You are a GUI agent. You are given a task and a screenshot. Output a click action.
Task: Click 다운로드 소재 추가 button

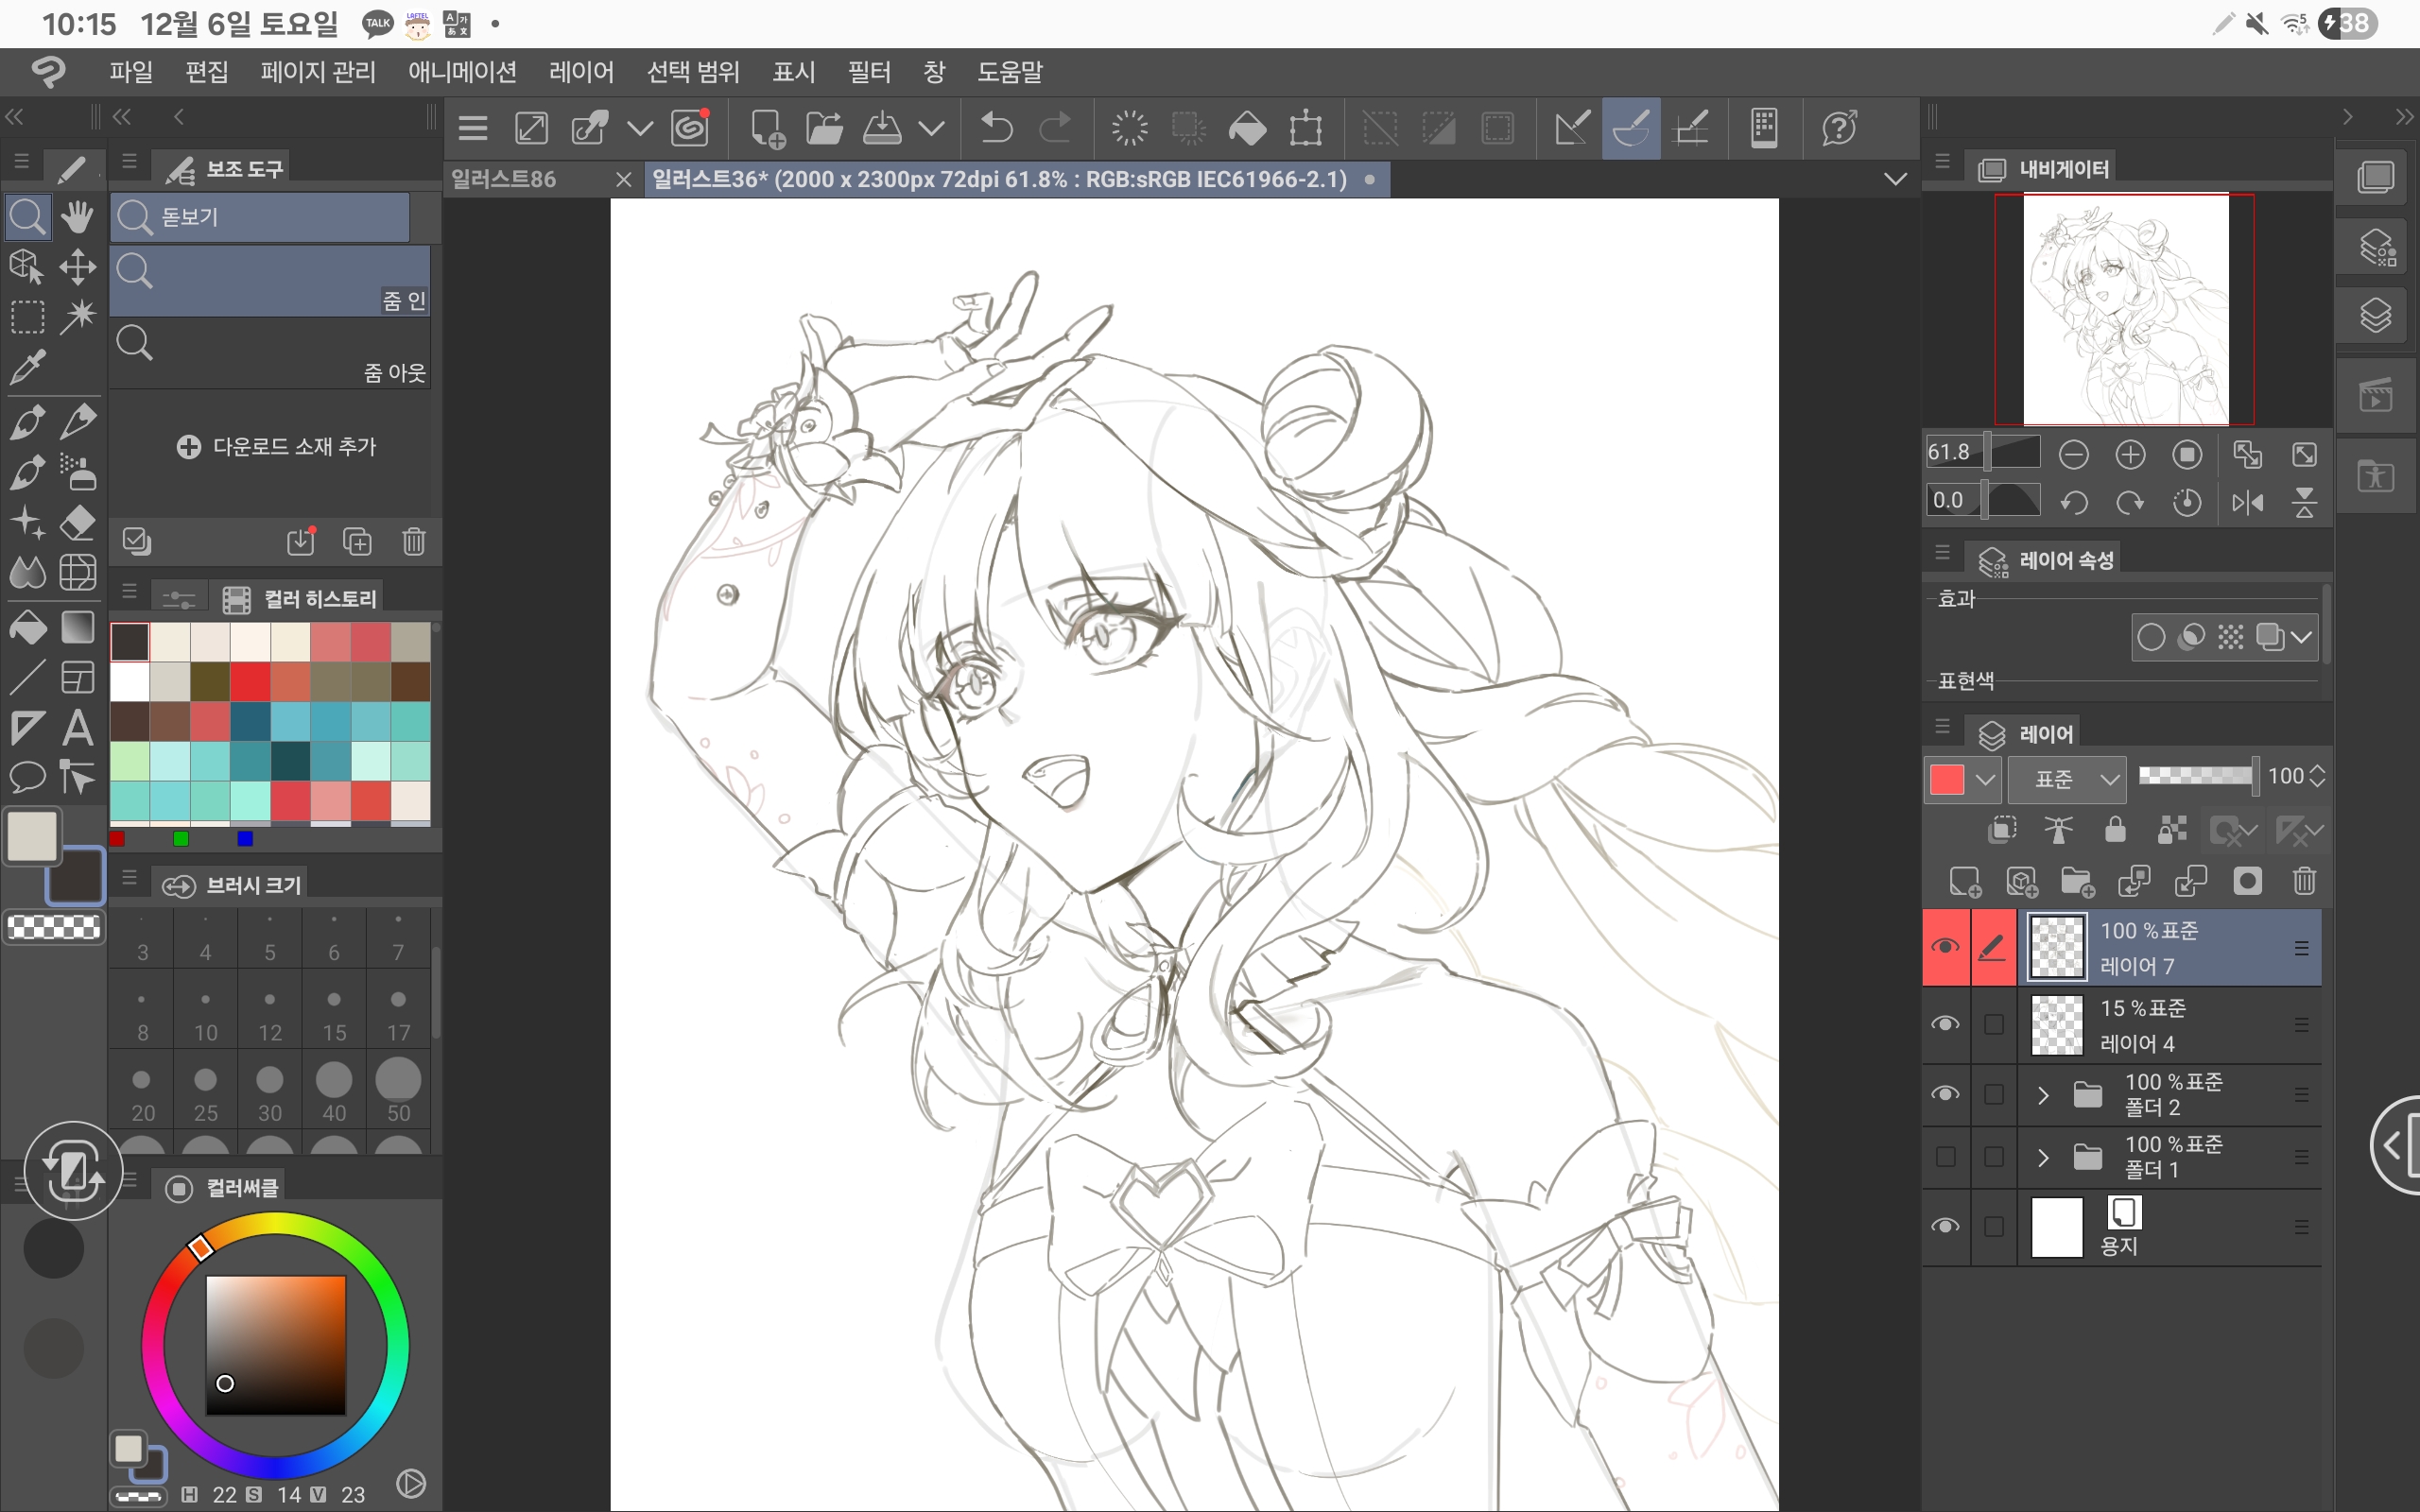coord(275,447)
